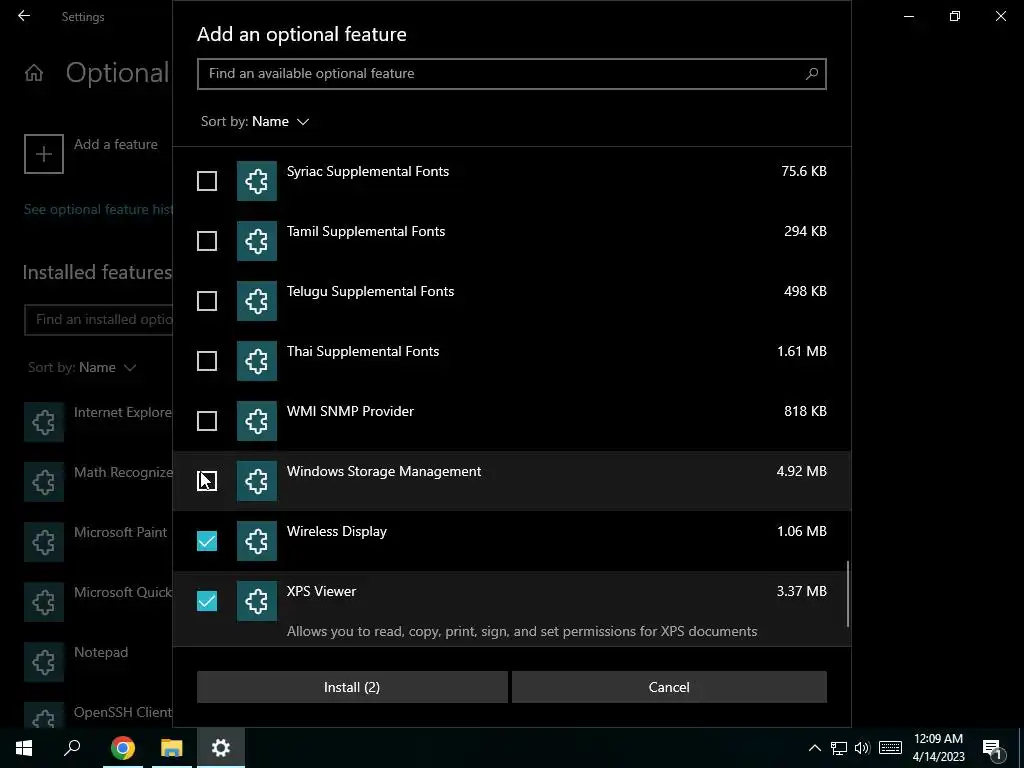The width and height of the screenshot is (1024, 768).
Task: Click the search magnifier in the feature search box
Action: pyautogui.click(x=812, y=74)
